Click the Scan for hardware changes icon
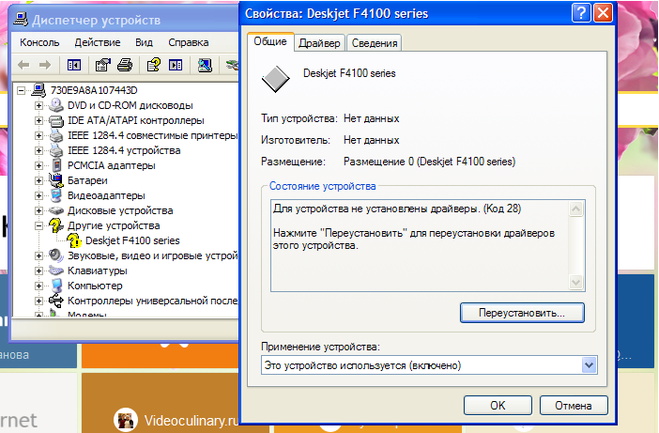Viewport: 659px width, 433px height. (205, 65)
